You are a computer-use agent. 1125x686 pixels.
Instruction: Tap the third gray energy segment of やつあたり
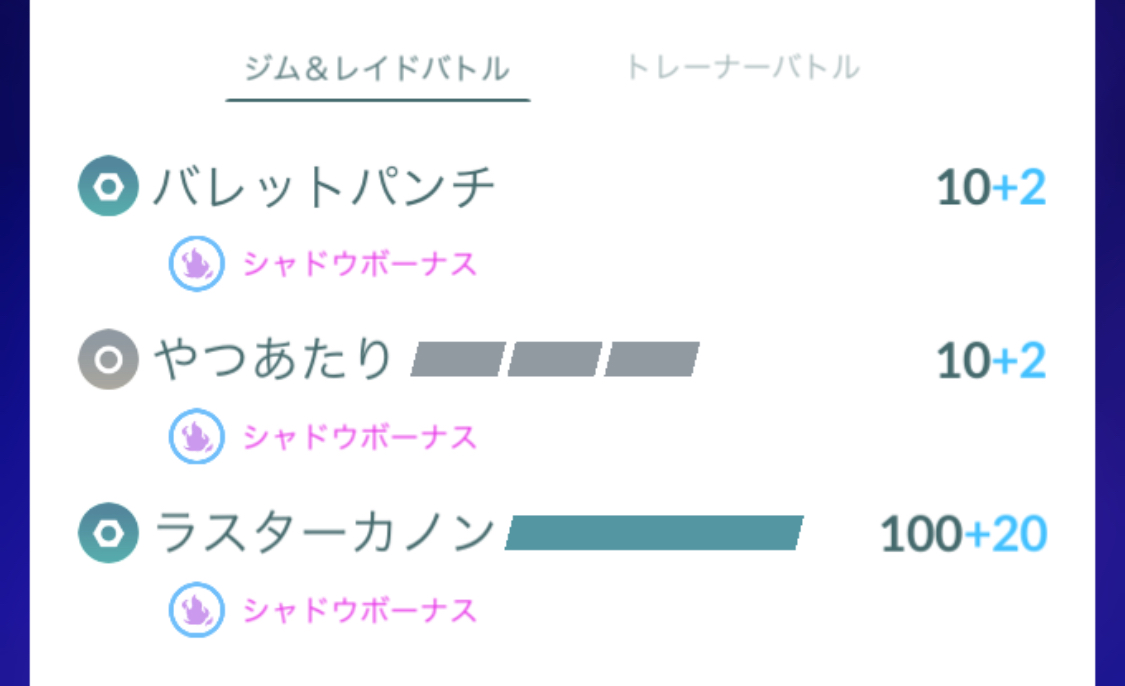click(651, 359)
